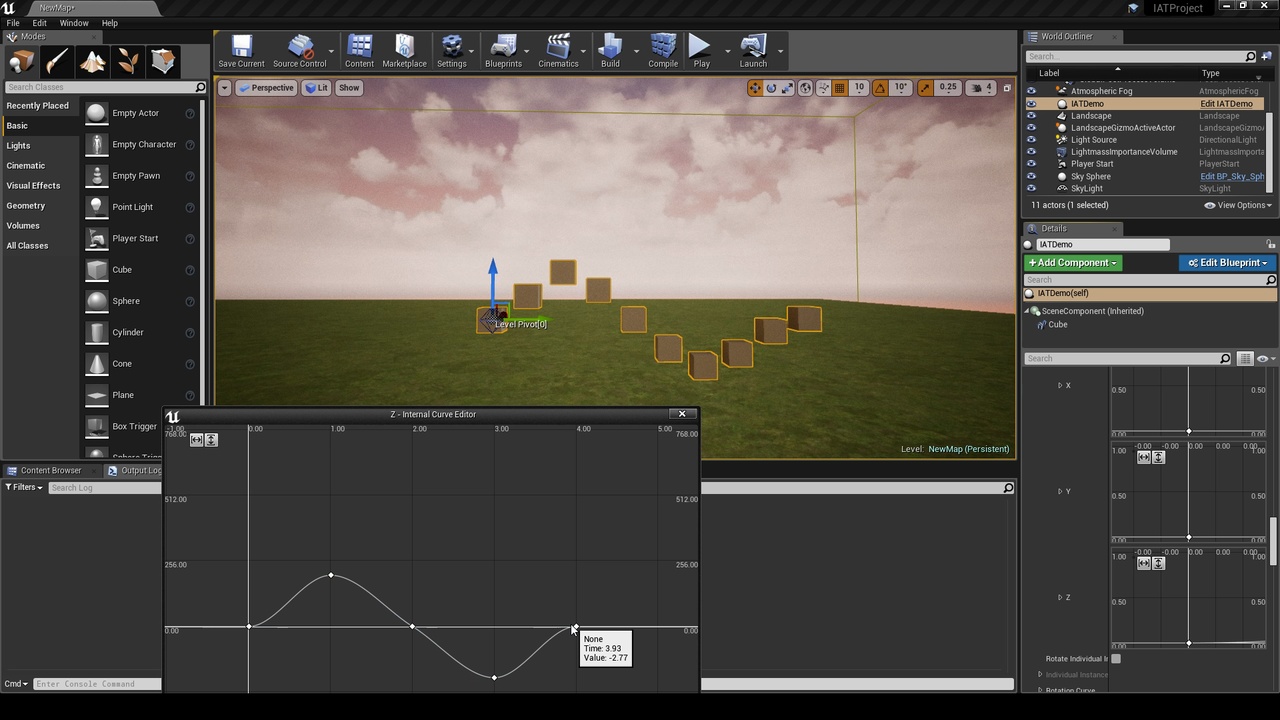Open the Perspective view dropdown
This screenshot has width=1280, height=720.
(266, 88)
